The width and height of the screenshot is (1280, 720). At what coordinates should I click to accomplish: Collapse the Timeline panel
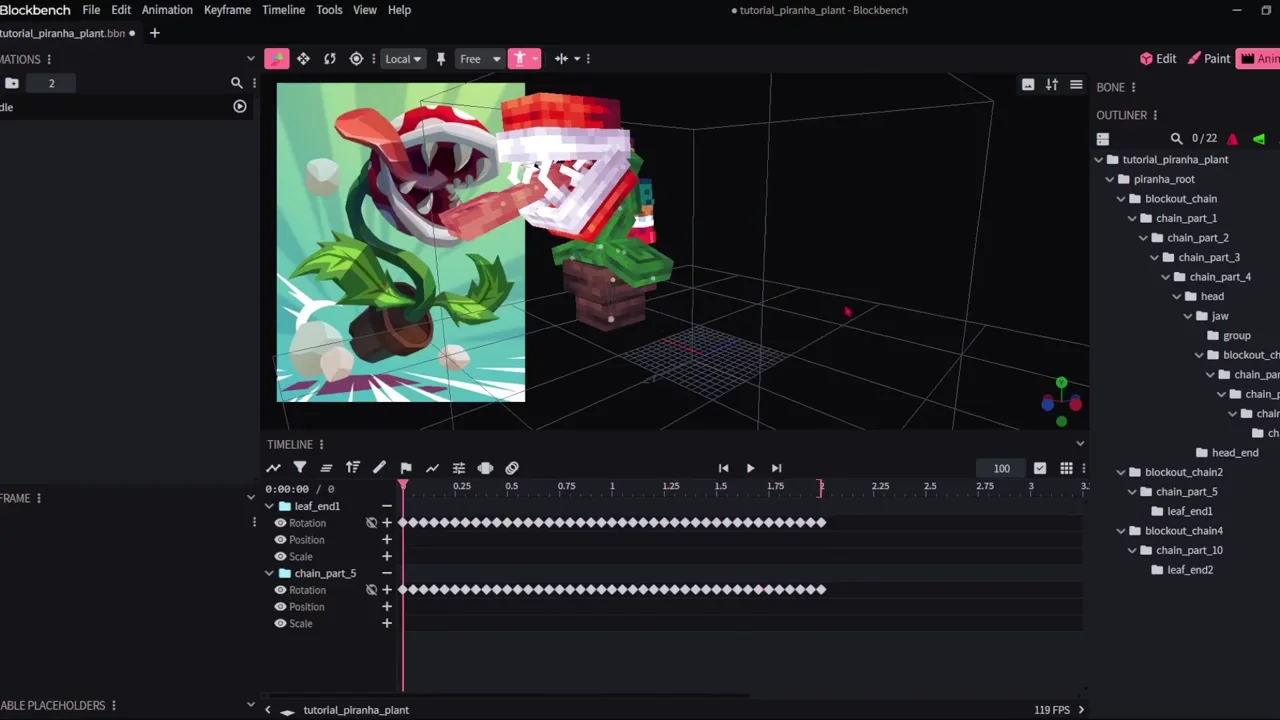click(x=1080, y=443)
